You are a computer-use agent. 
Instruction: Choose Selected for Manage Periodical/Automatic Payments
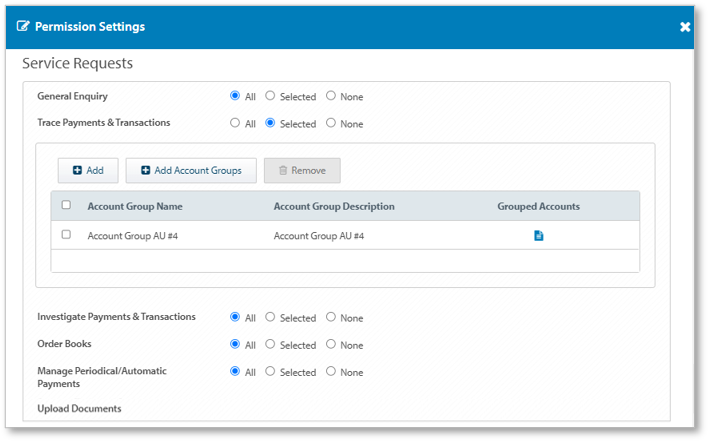(x=270, y=372)
